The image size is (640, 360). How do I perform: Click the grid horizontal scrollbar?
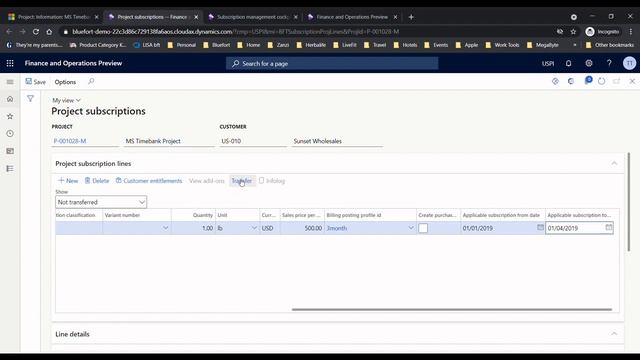451,309
